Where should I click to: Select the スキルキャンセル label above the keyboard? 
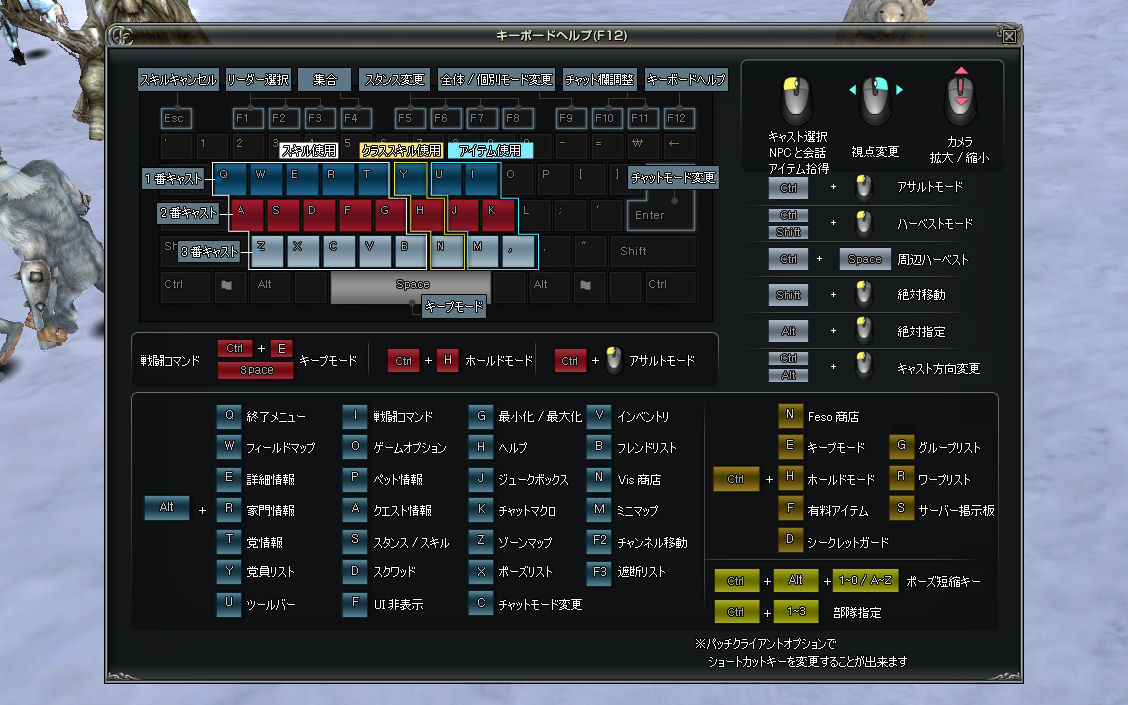pos(178,80)
